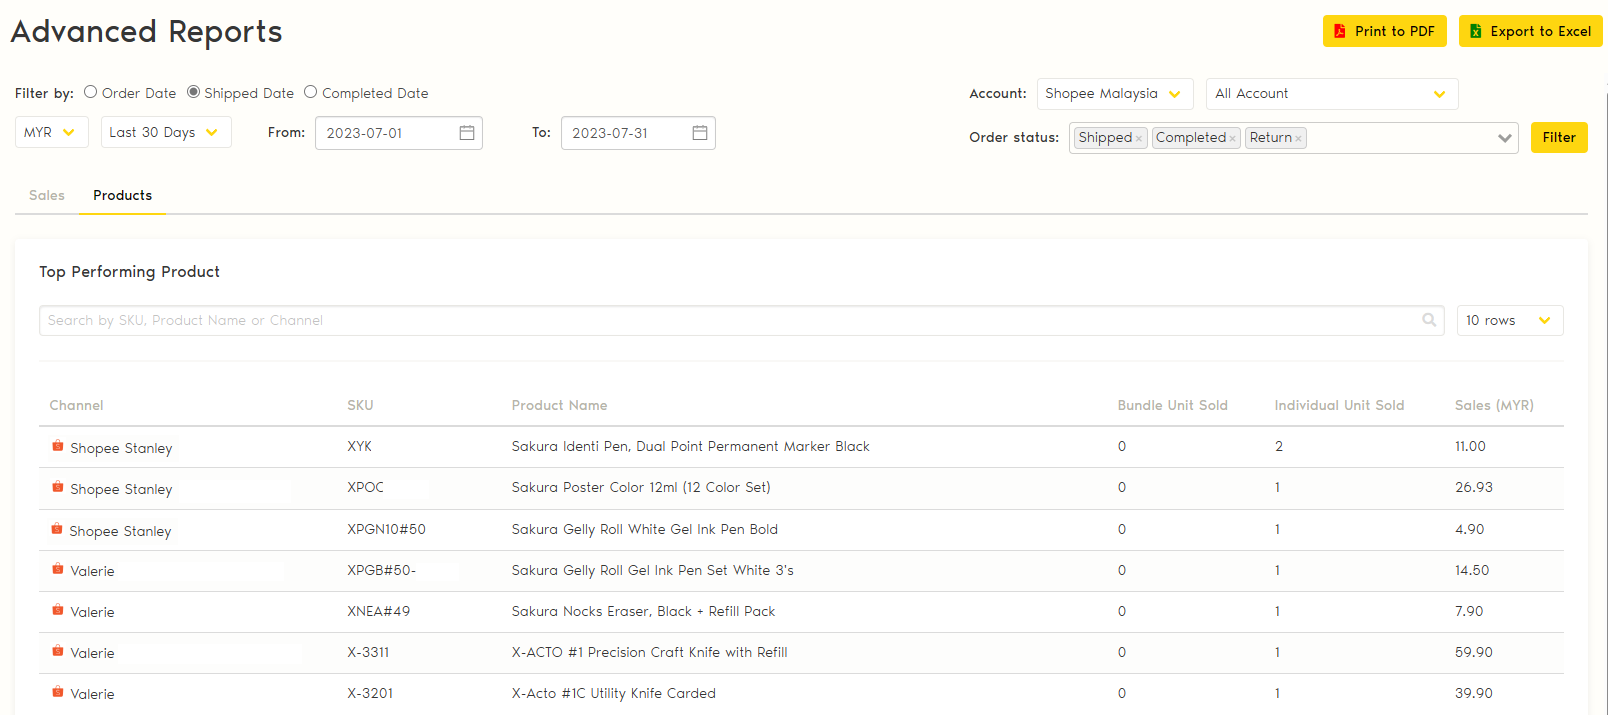Click the yellow Filter button
Viewport: 1608px width, 715px height.
(1559, 137)
